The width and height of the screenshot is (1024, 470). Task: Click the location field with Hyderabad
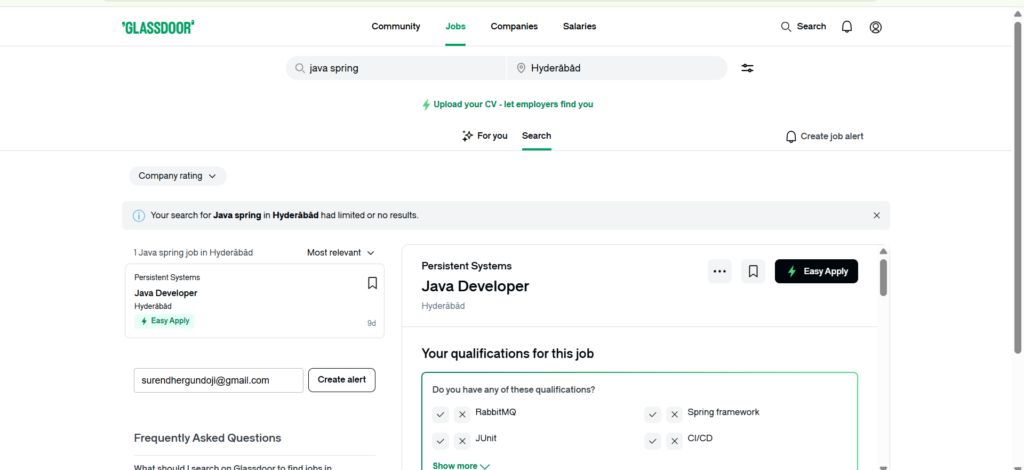(617, 68)
